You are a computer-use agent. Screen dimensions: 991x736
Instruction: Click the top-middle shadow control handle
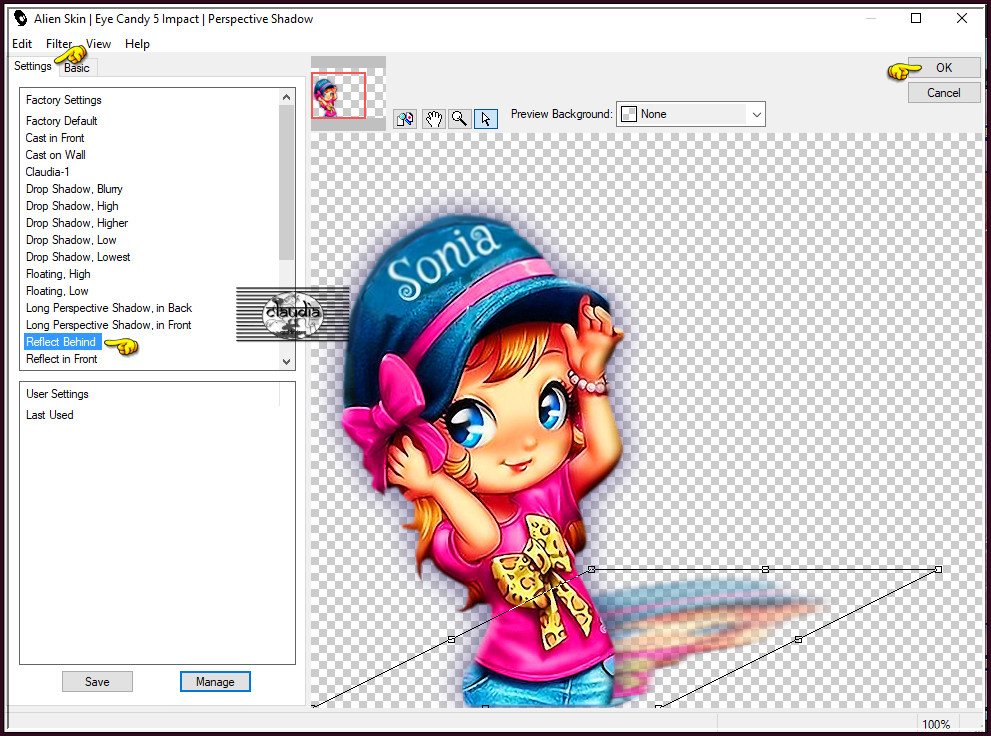pyautogui.click(x=765, y=570)
